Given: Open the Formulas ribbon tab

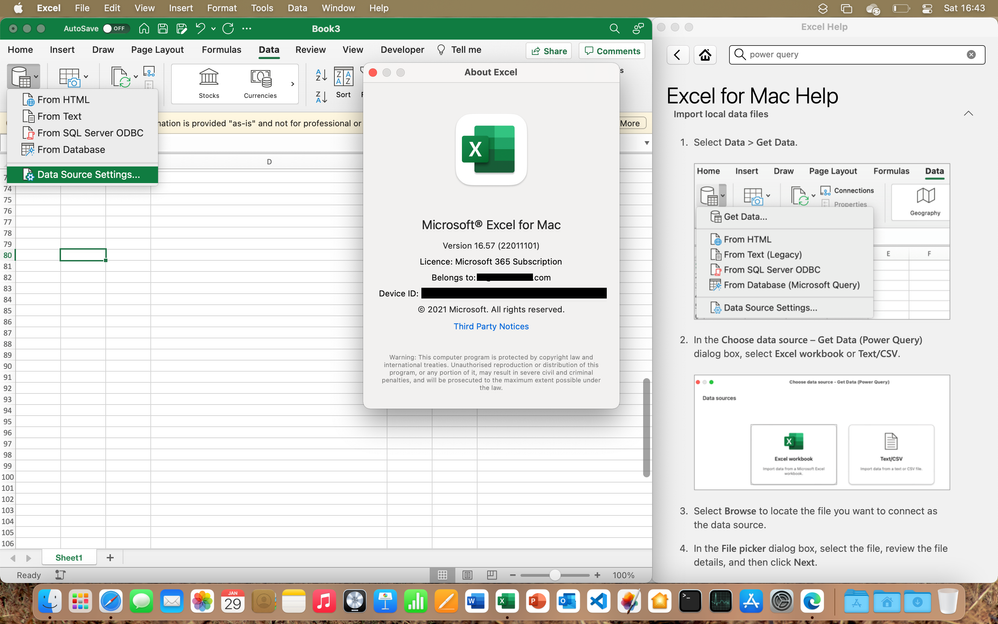Looking at the screenshot, I should (x=221, y=50).
